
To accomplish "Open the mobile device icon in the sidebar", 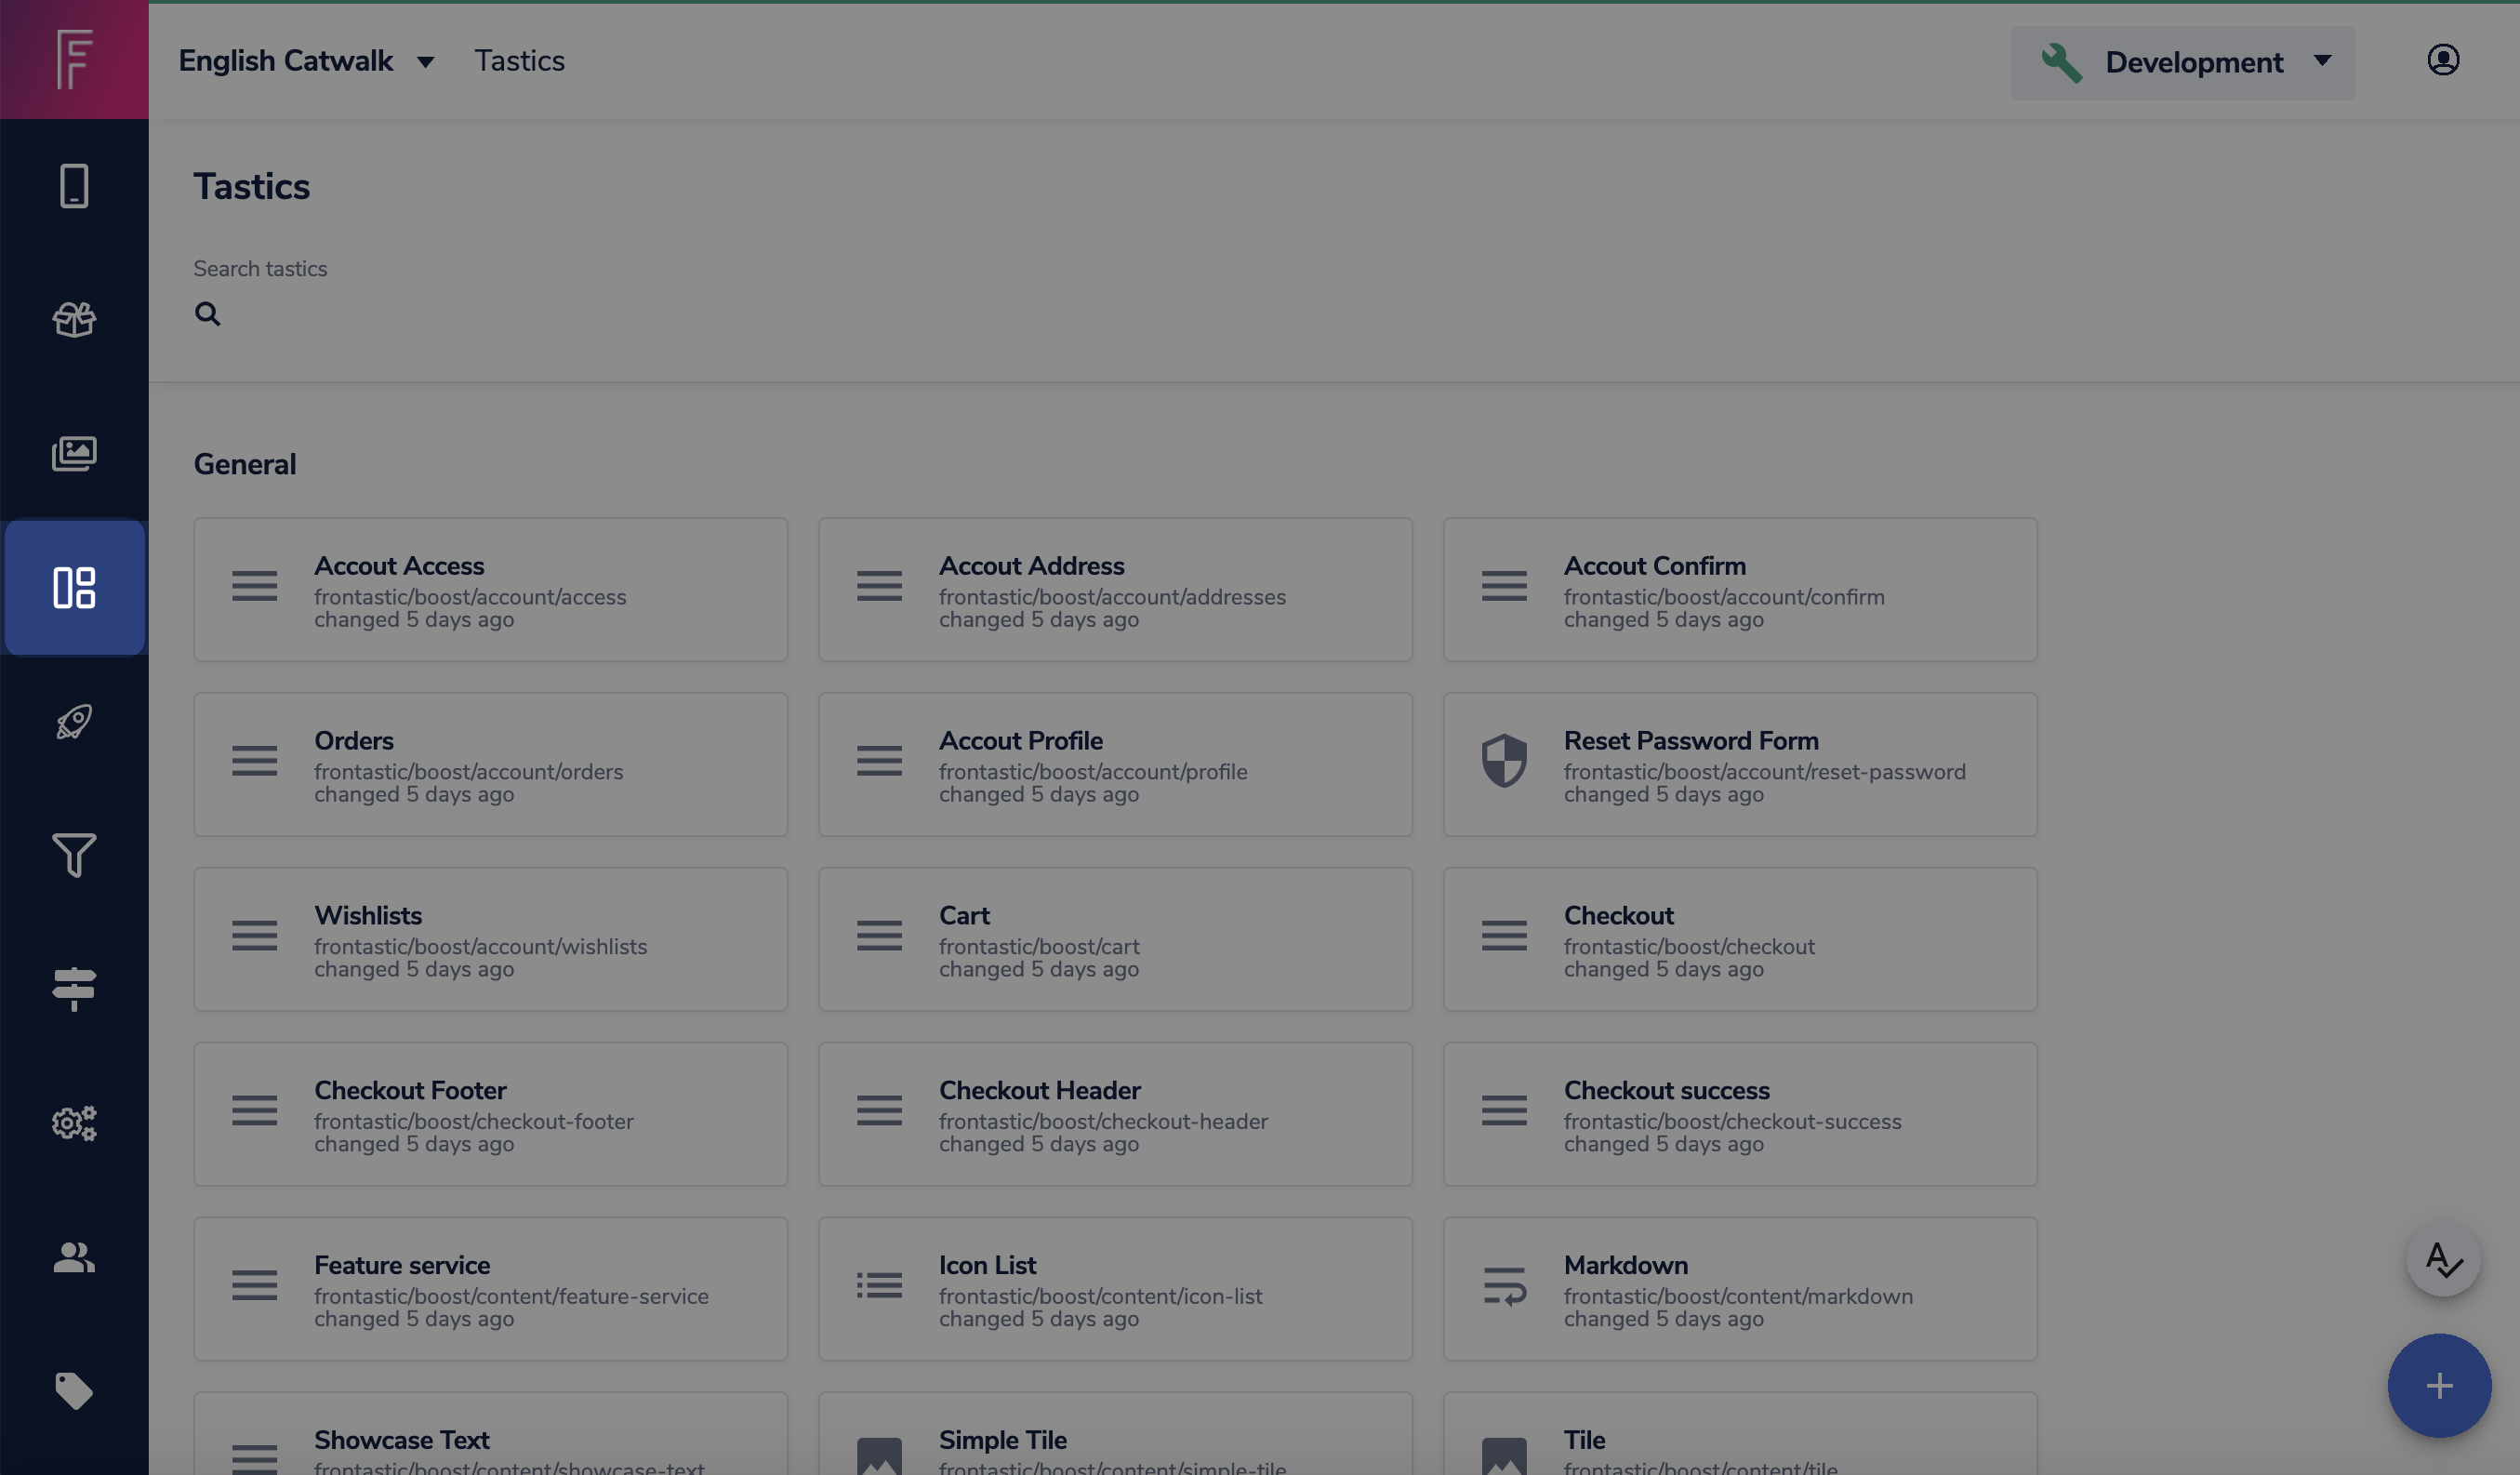I will 74,186.
